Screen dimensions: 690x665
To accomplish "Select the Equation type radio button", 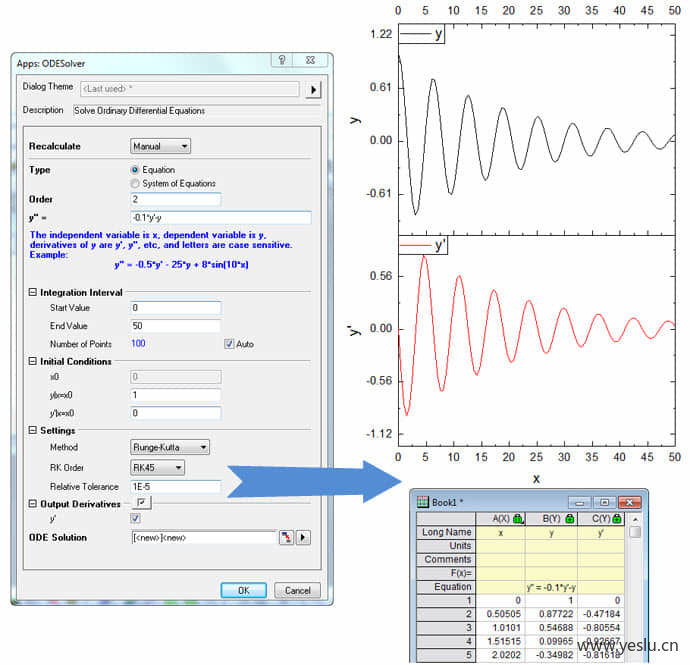I will [135, 169].
